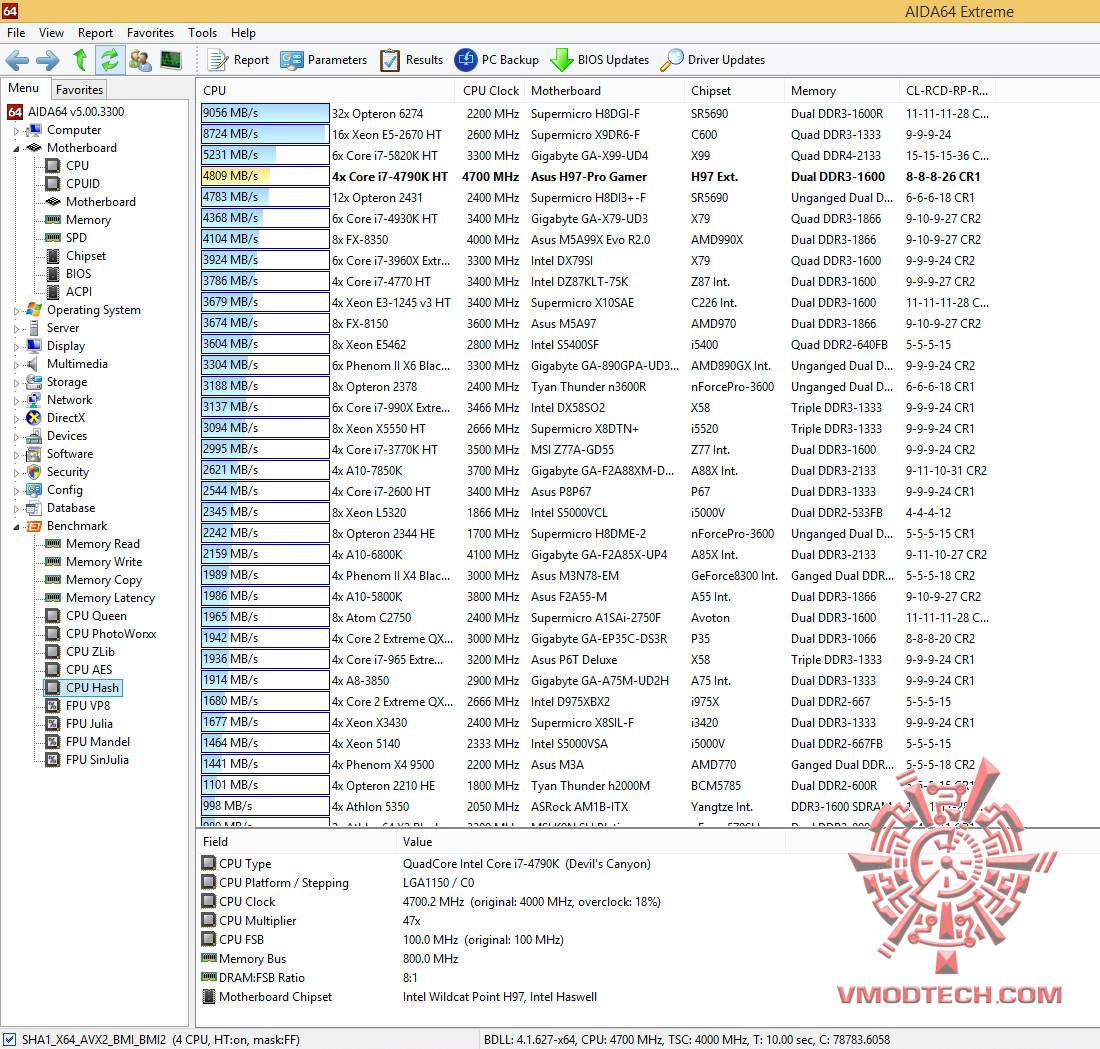Click the Refresh toolbar icon

click(x=109, y=60)
